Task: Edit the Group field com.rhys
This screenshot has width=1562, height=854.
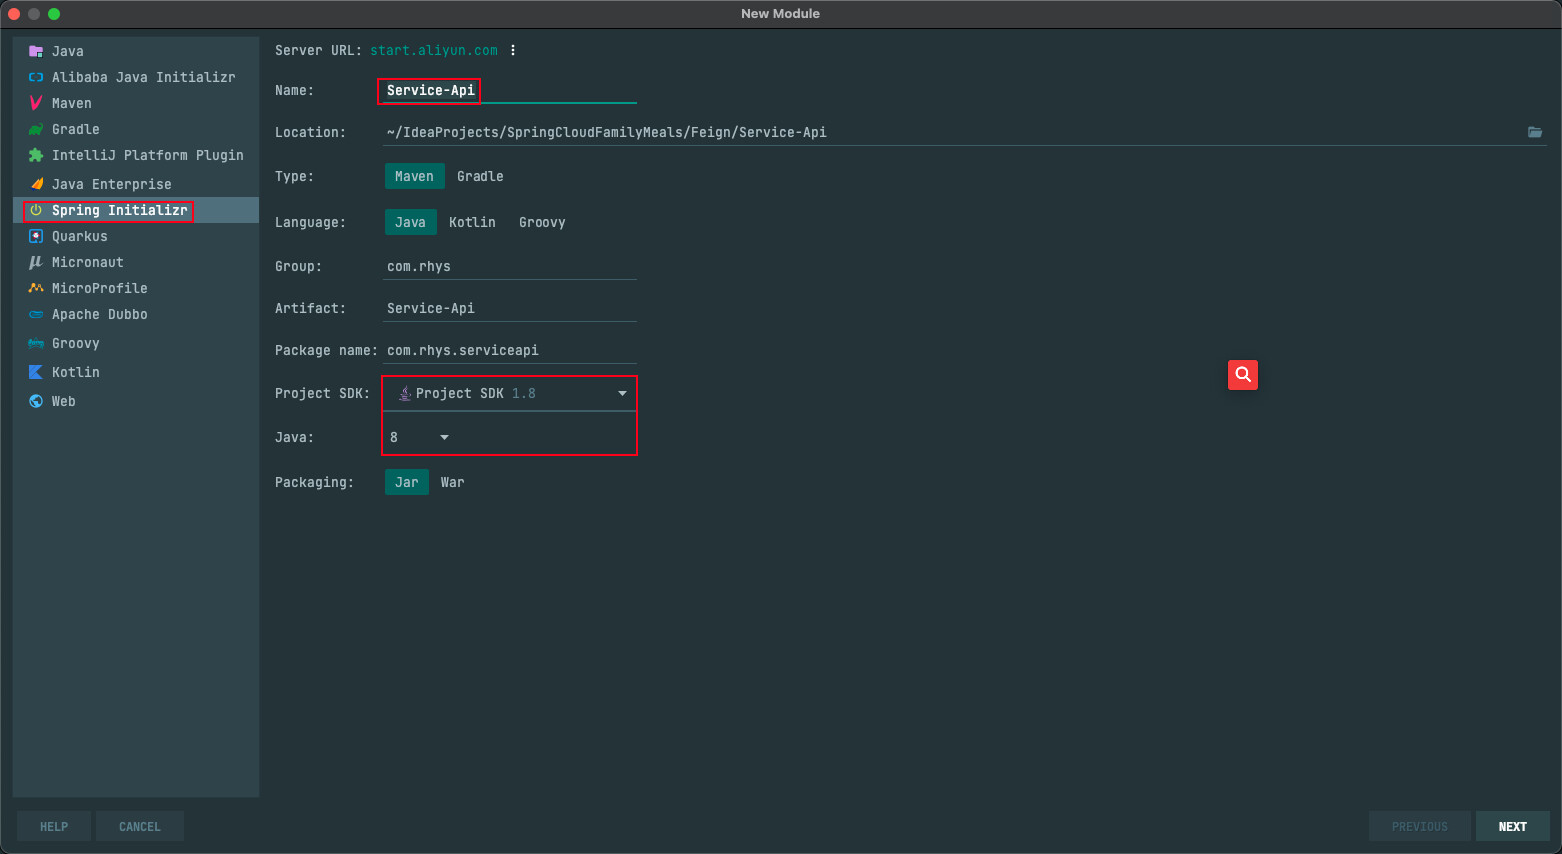Action: (510, 266)
